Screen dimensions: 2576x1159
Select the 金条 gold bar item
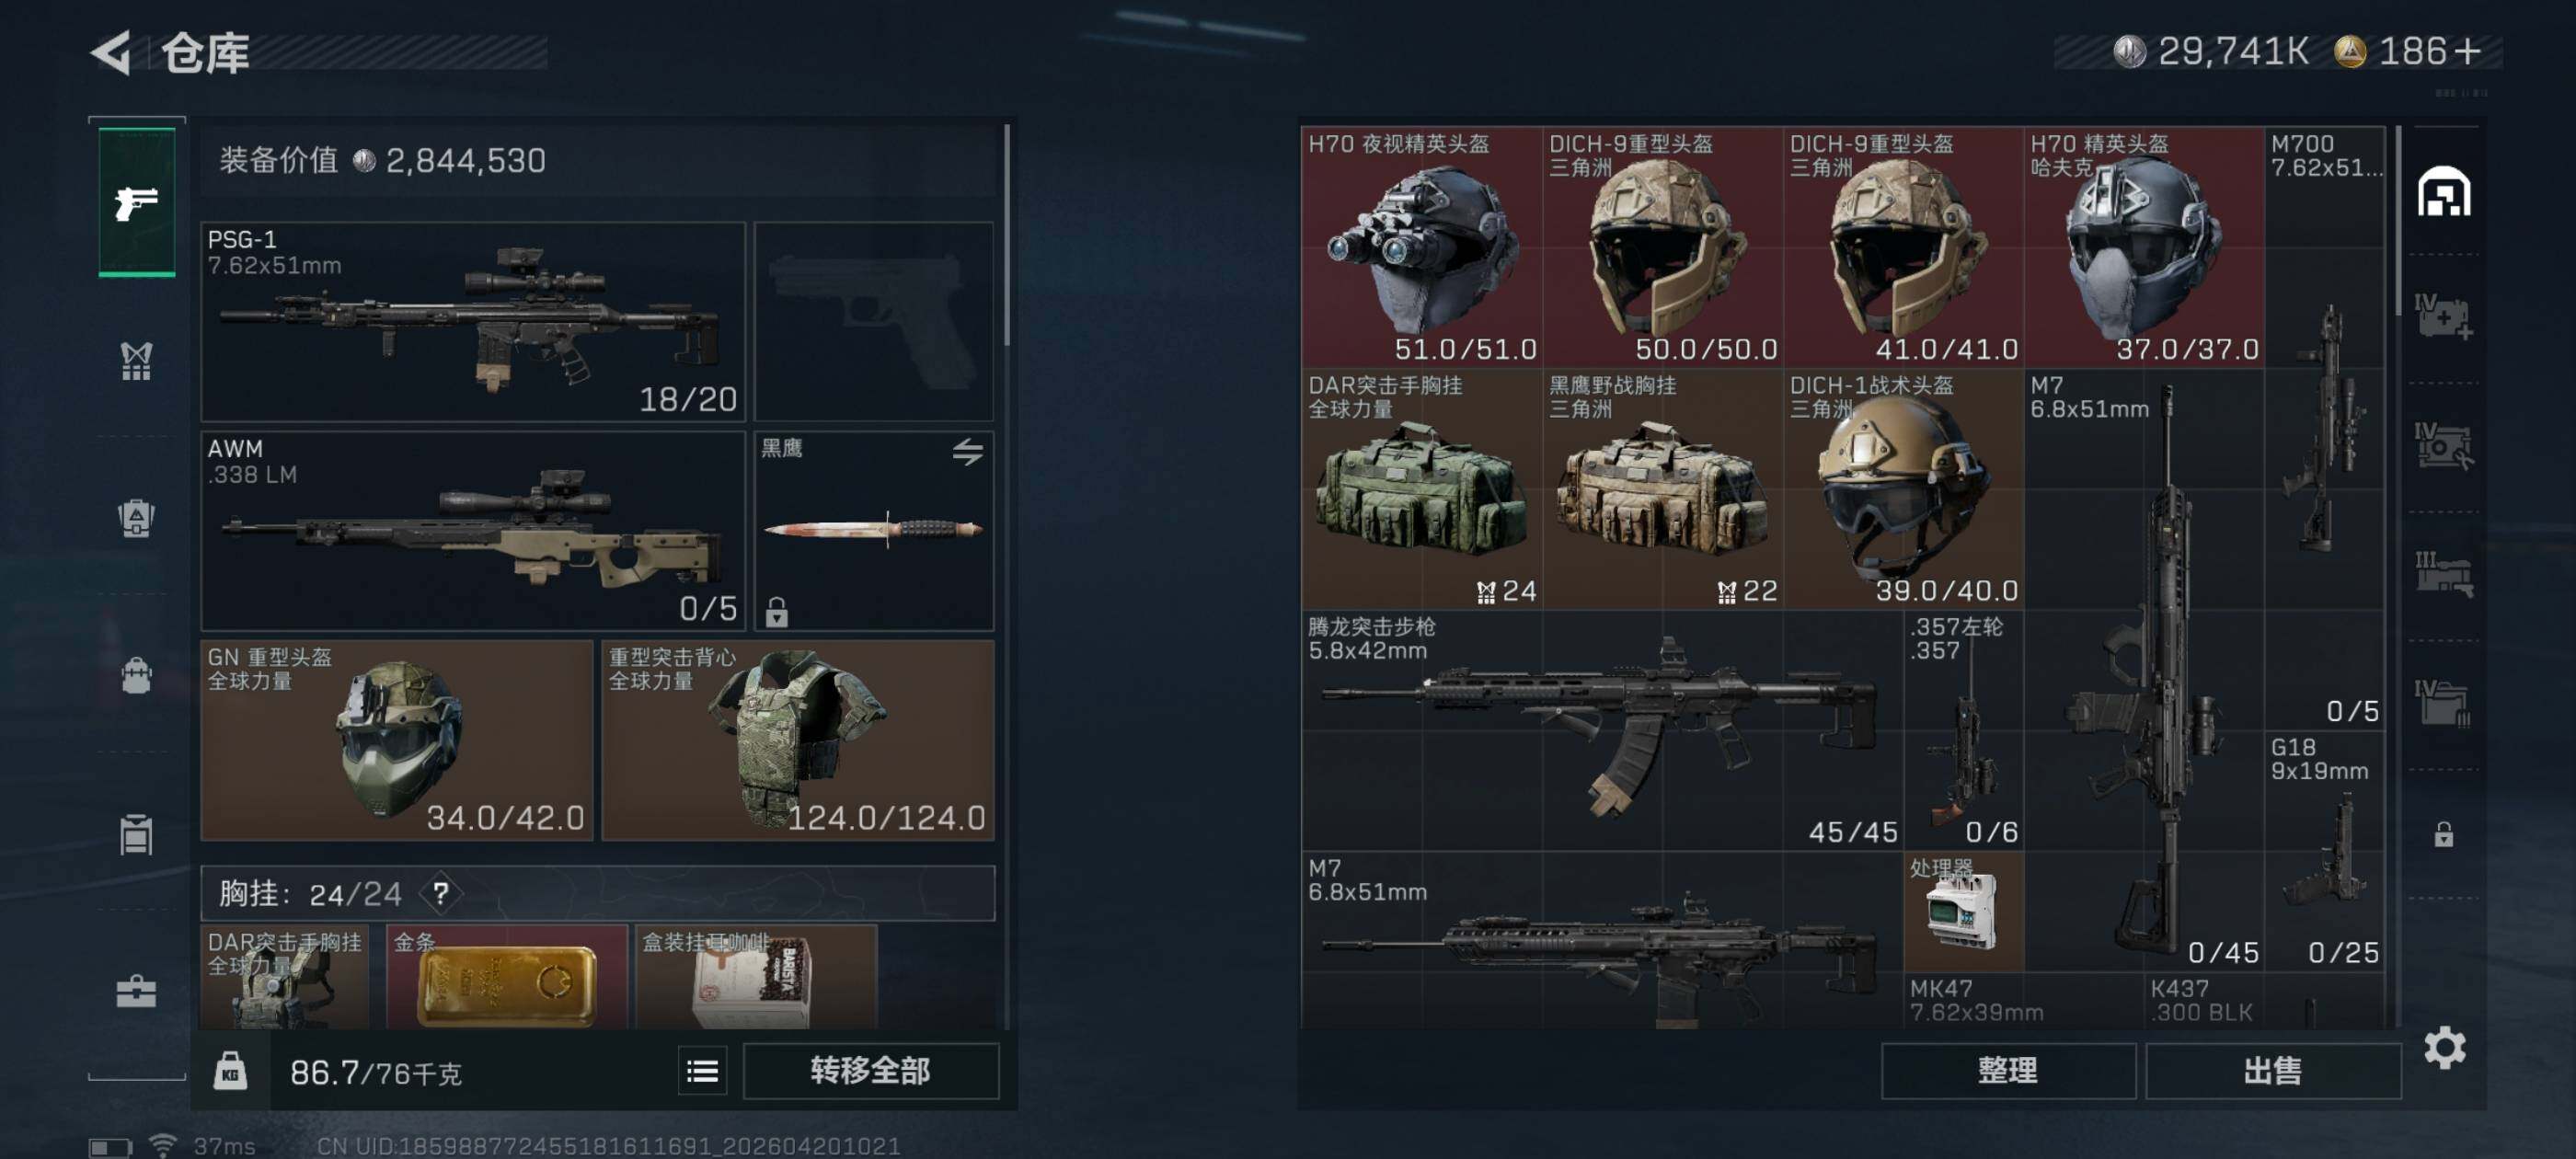[507, 977]
